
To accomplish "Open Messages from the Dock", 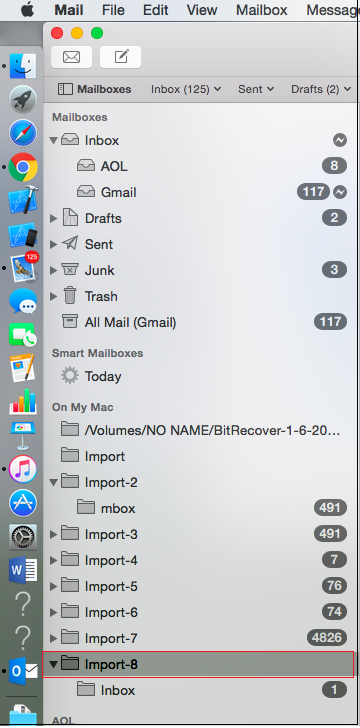I will coord(23,301).
